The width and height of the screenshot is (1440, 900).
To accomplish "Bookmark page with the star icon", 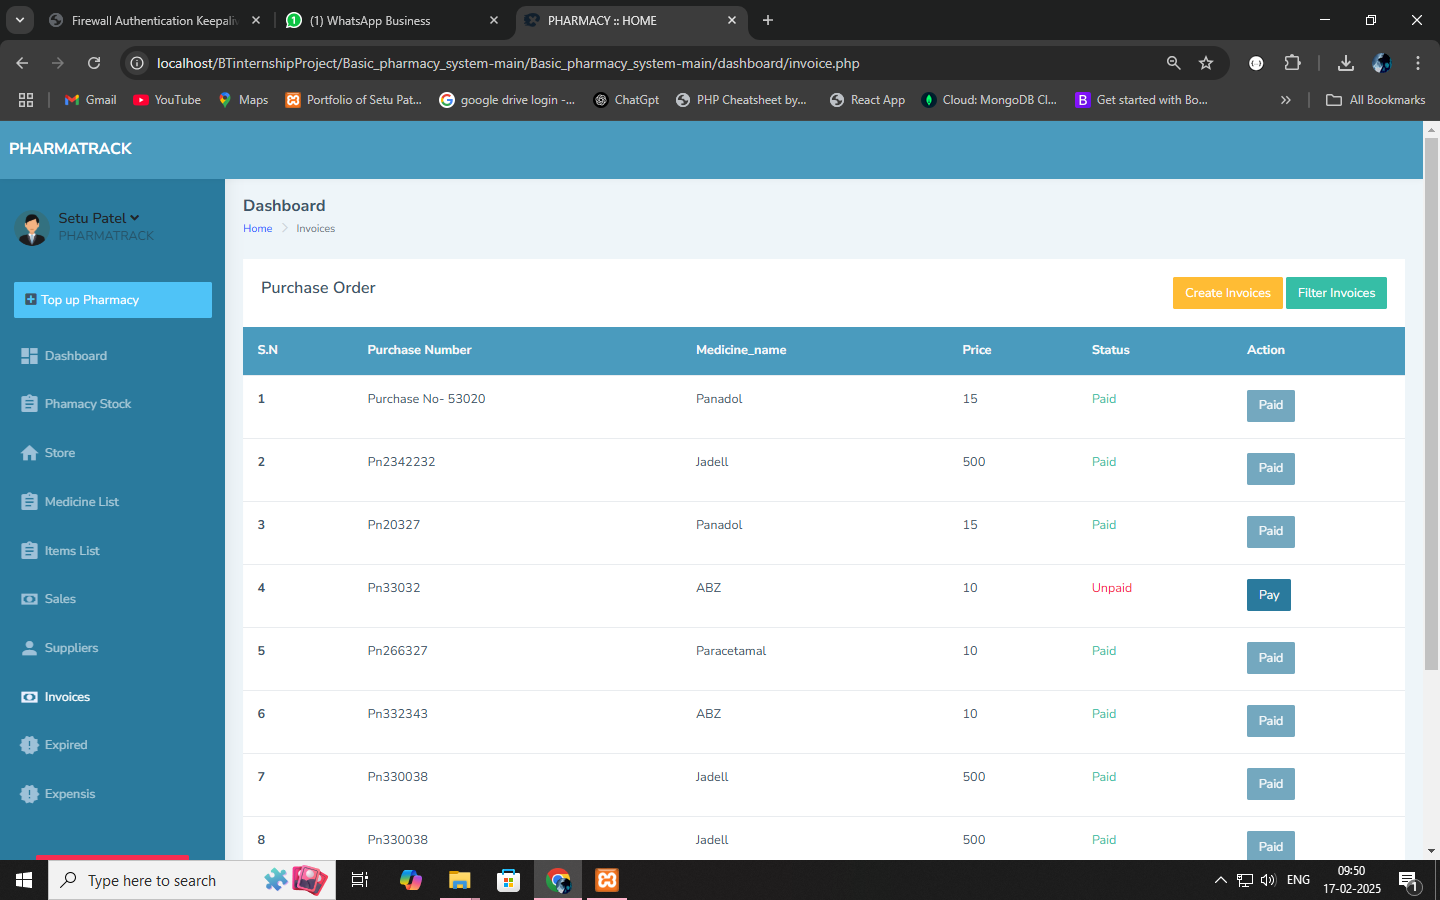I will [x=1206, y=63].
